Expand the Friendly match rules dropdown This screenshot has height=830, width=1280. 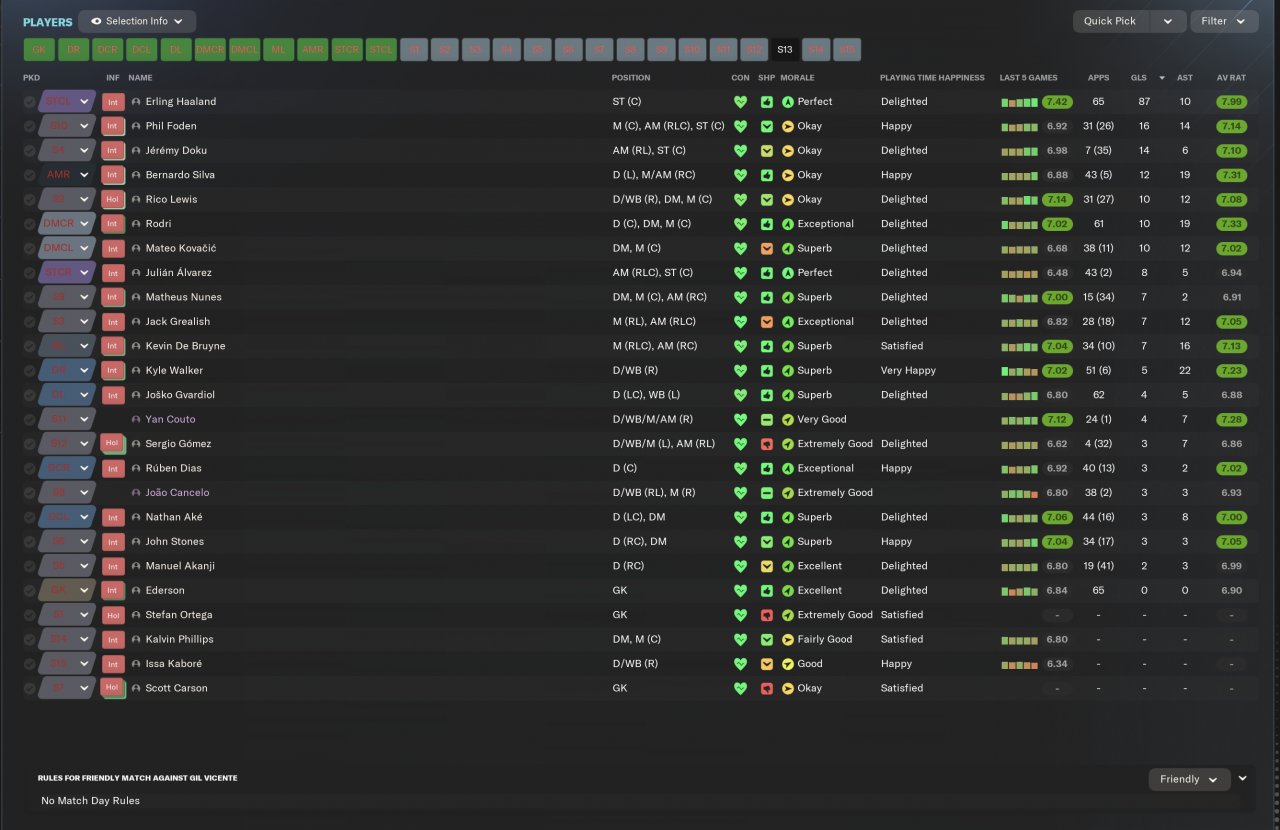pyautogui.click(x=1189, y=779)
